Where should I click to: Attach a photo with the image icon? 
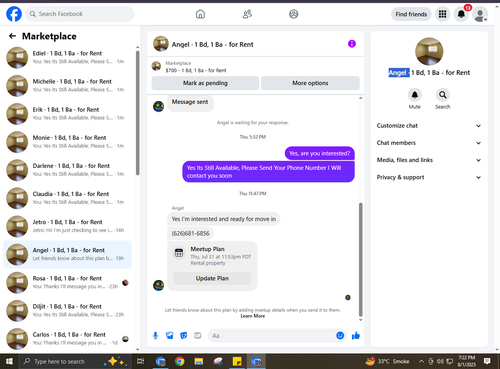[x=170, y=336]
